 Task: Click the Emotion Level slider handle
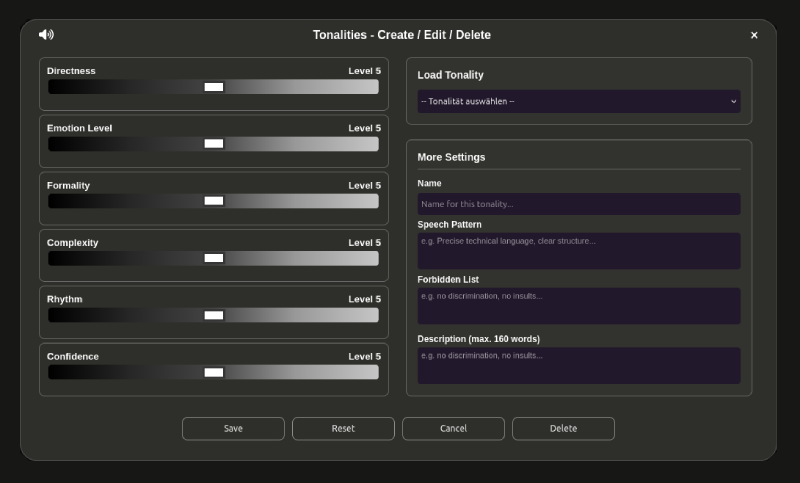click(x=214, y=144)
